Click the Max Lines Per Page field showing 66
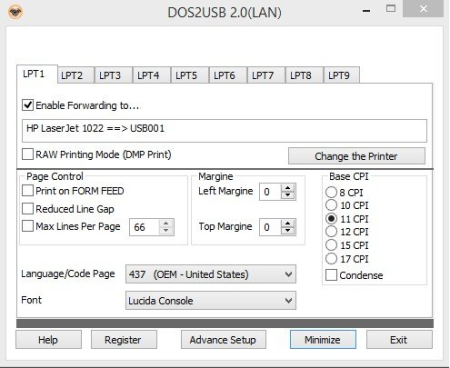 click(144, 227)
